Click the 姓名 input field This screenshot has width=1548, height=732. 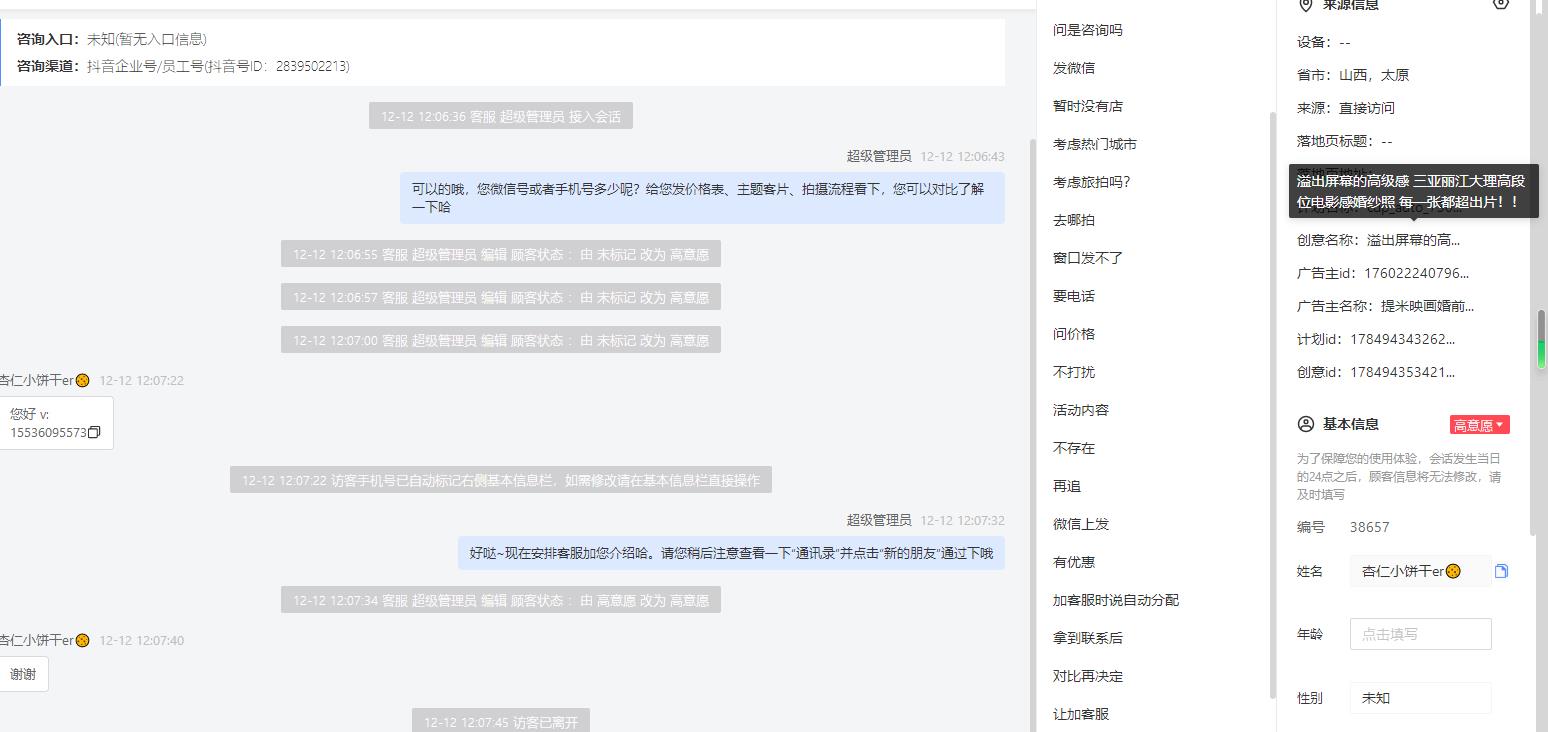click(x=1420, y=571)
